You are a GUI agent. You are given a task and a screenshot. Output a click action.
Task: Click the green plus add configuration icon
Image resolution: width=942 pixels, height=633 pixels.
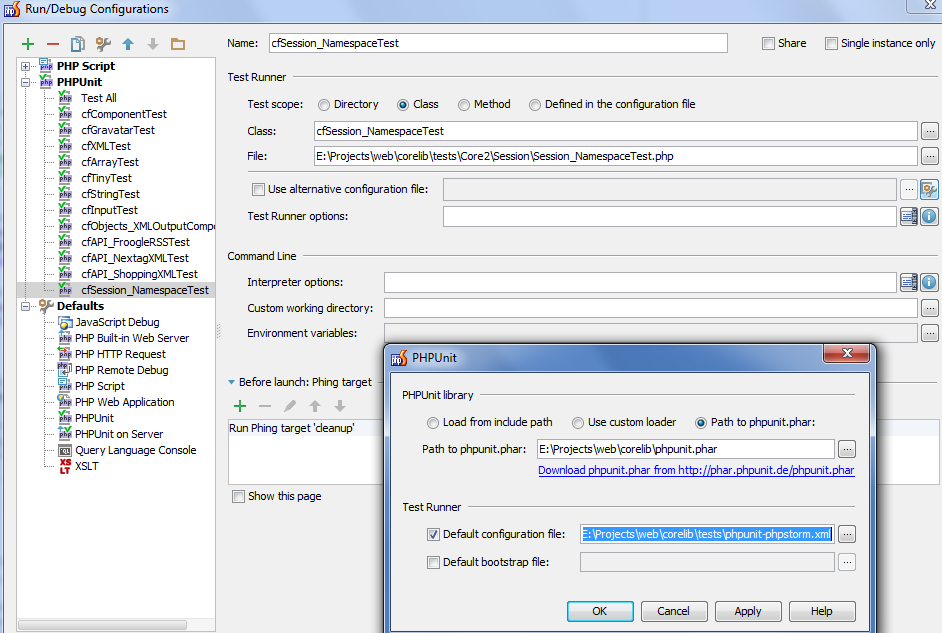28,44
